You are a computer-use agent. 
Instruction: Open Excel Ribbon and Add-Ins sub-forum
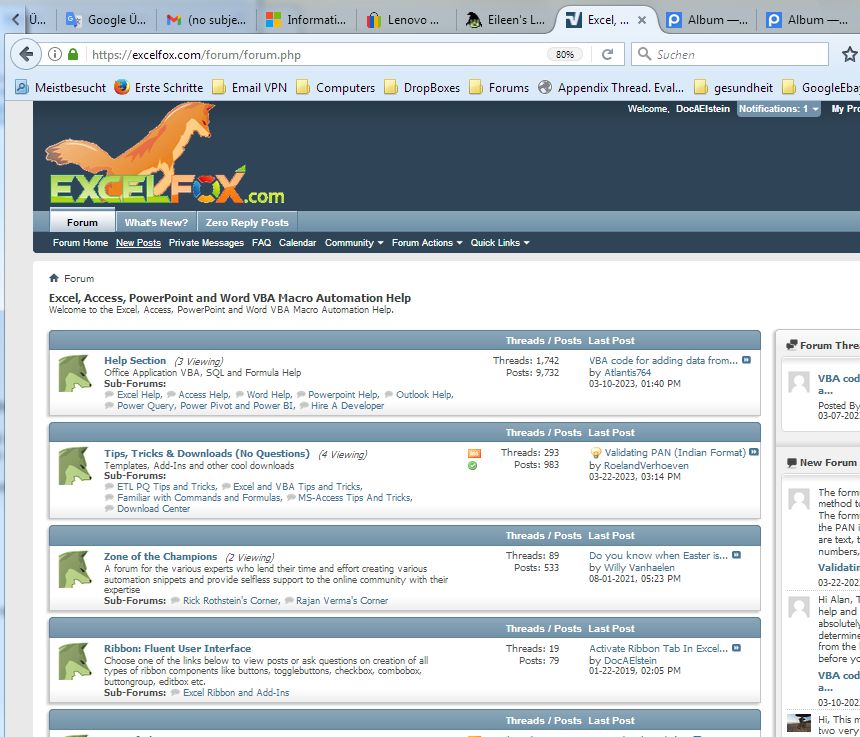(236, 693)
